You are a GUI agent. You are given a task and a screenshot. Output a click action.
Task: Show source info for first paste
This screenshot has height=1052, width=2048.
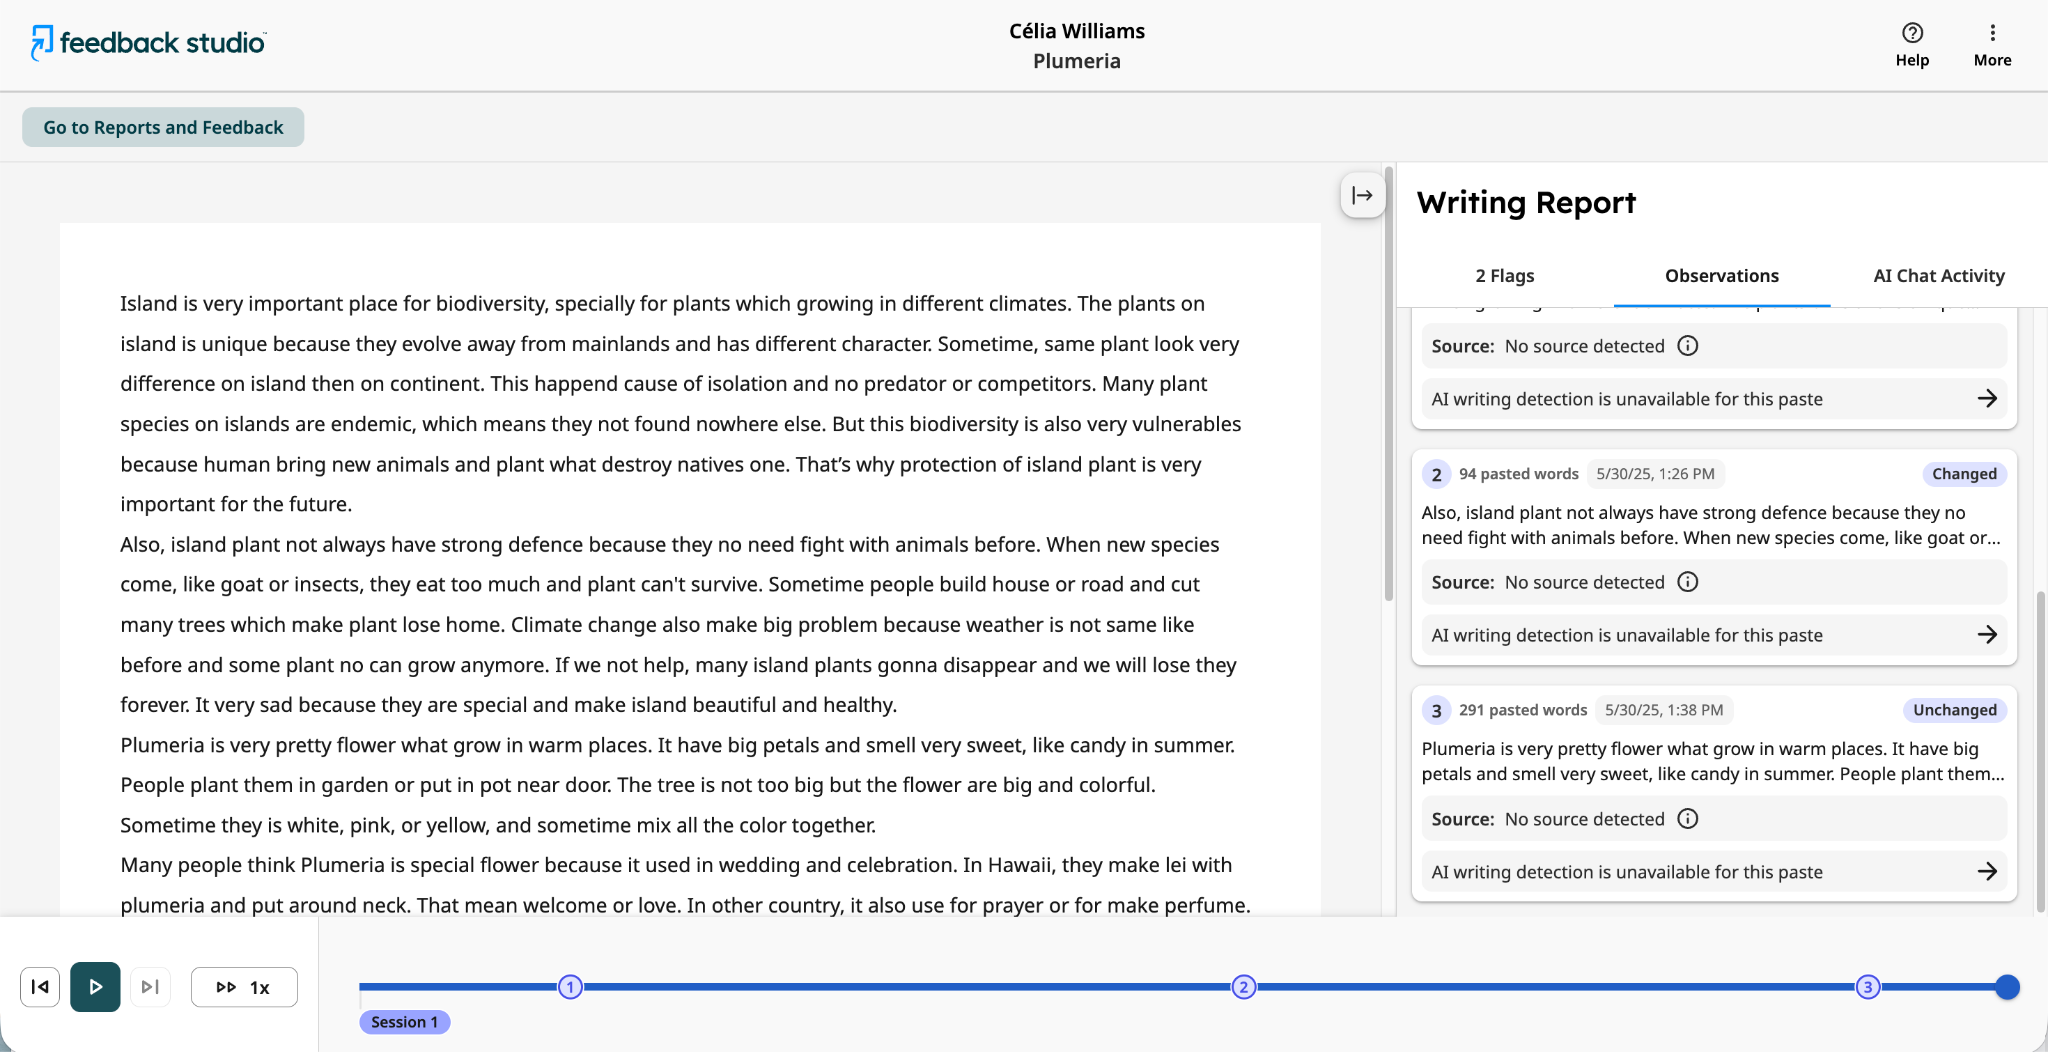point(1688,346)
